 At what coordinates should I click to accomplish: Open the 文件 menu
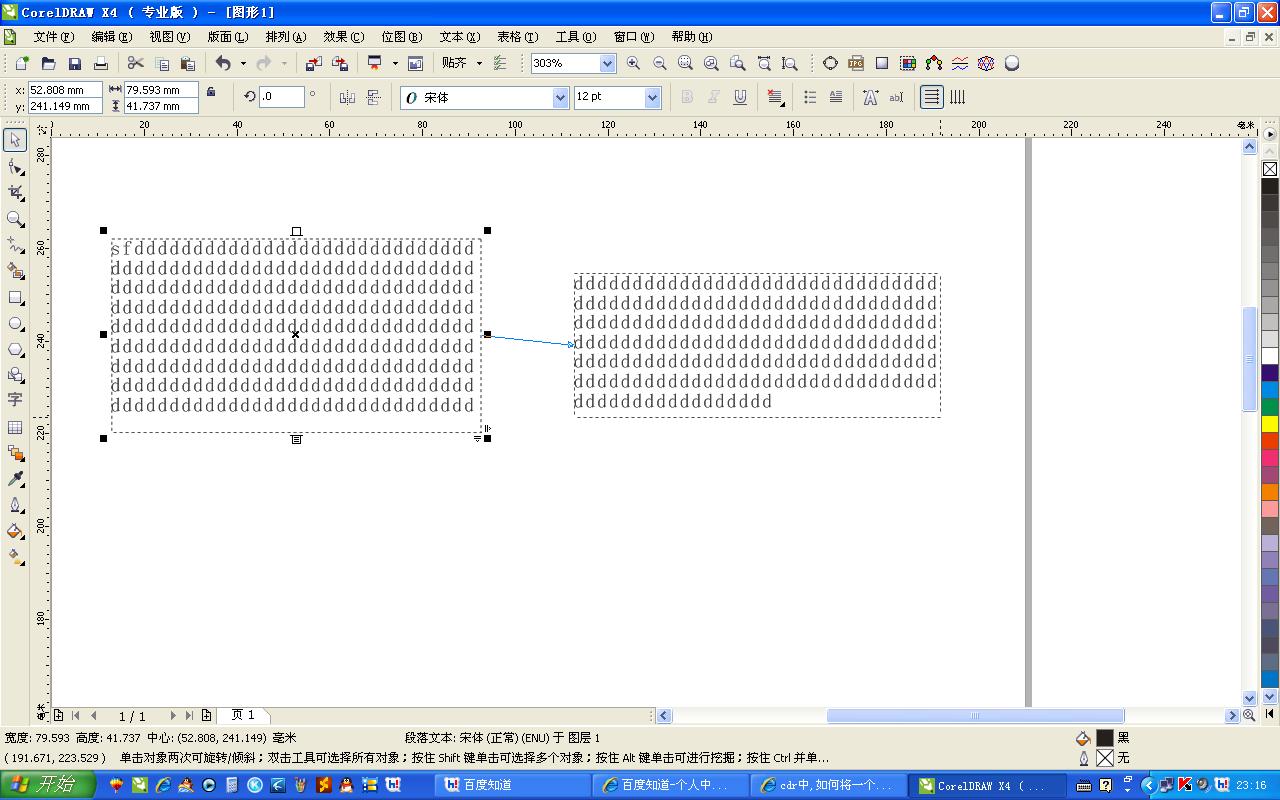[53, 37]
